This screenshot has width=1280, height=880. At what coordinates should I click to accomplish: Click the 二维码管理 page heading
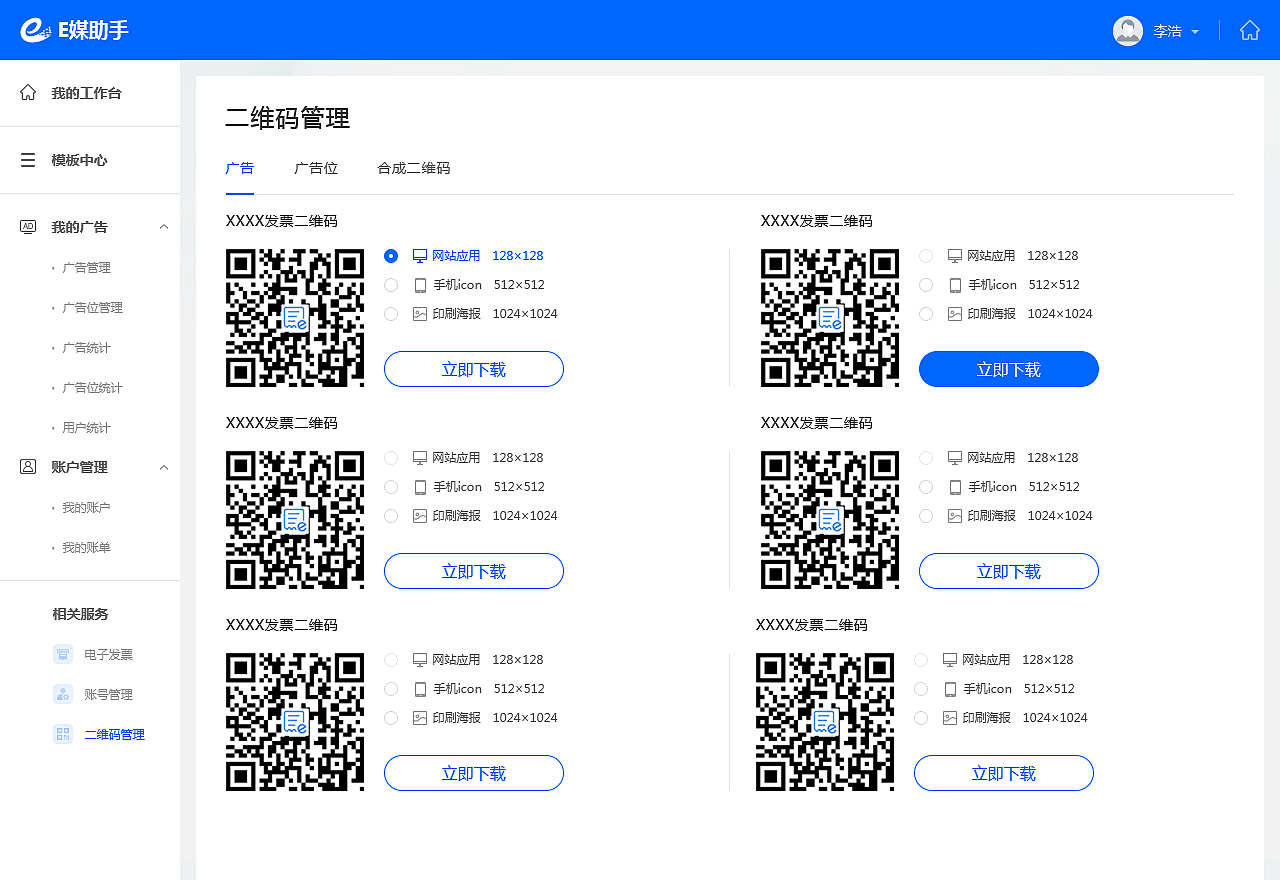(288, 118)
